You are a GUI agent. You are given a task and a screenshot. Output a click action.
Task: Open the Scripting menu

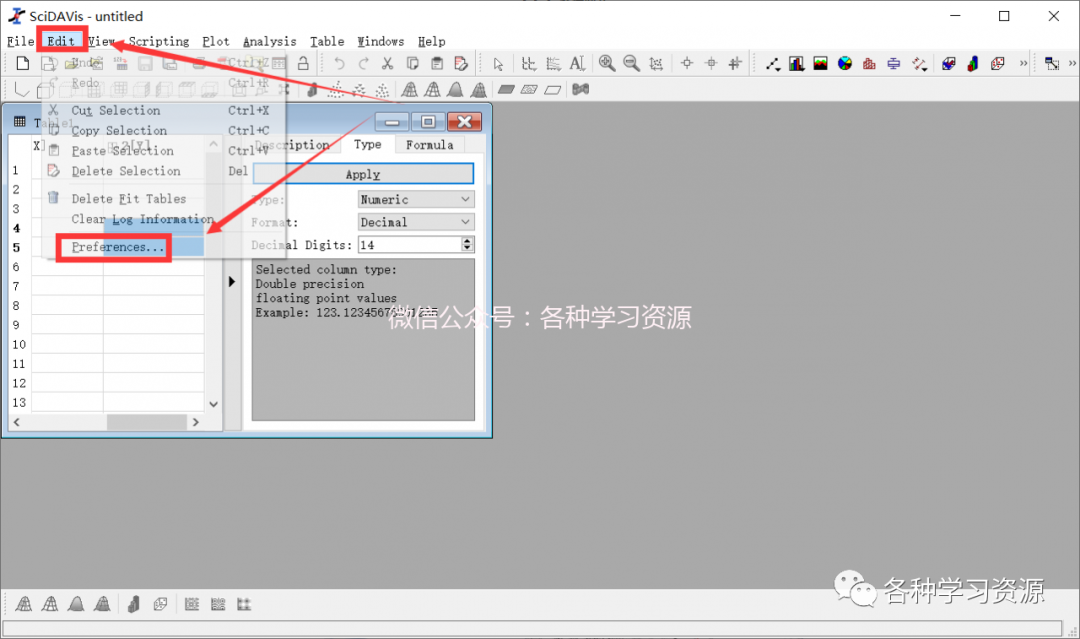(158, 41)
